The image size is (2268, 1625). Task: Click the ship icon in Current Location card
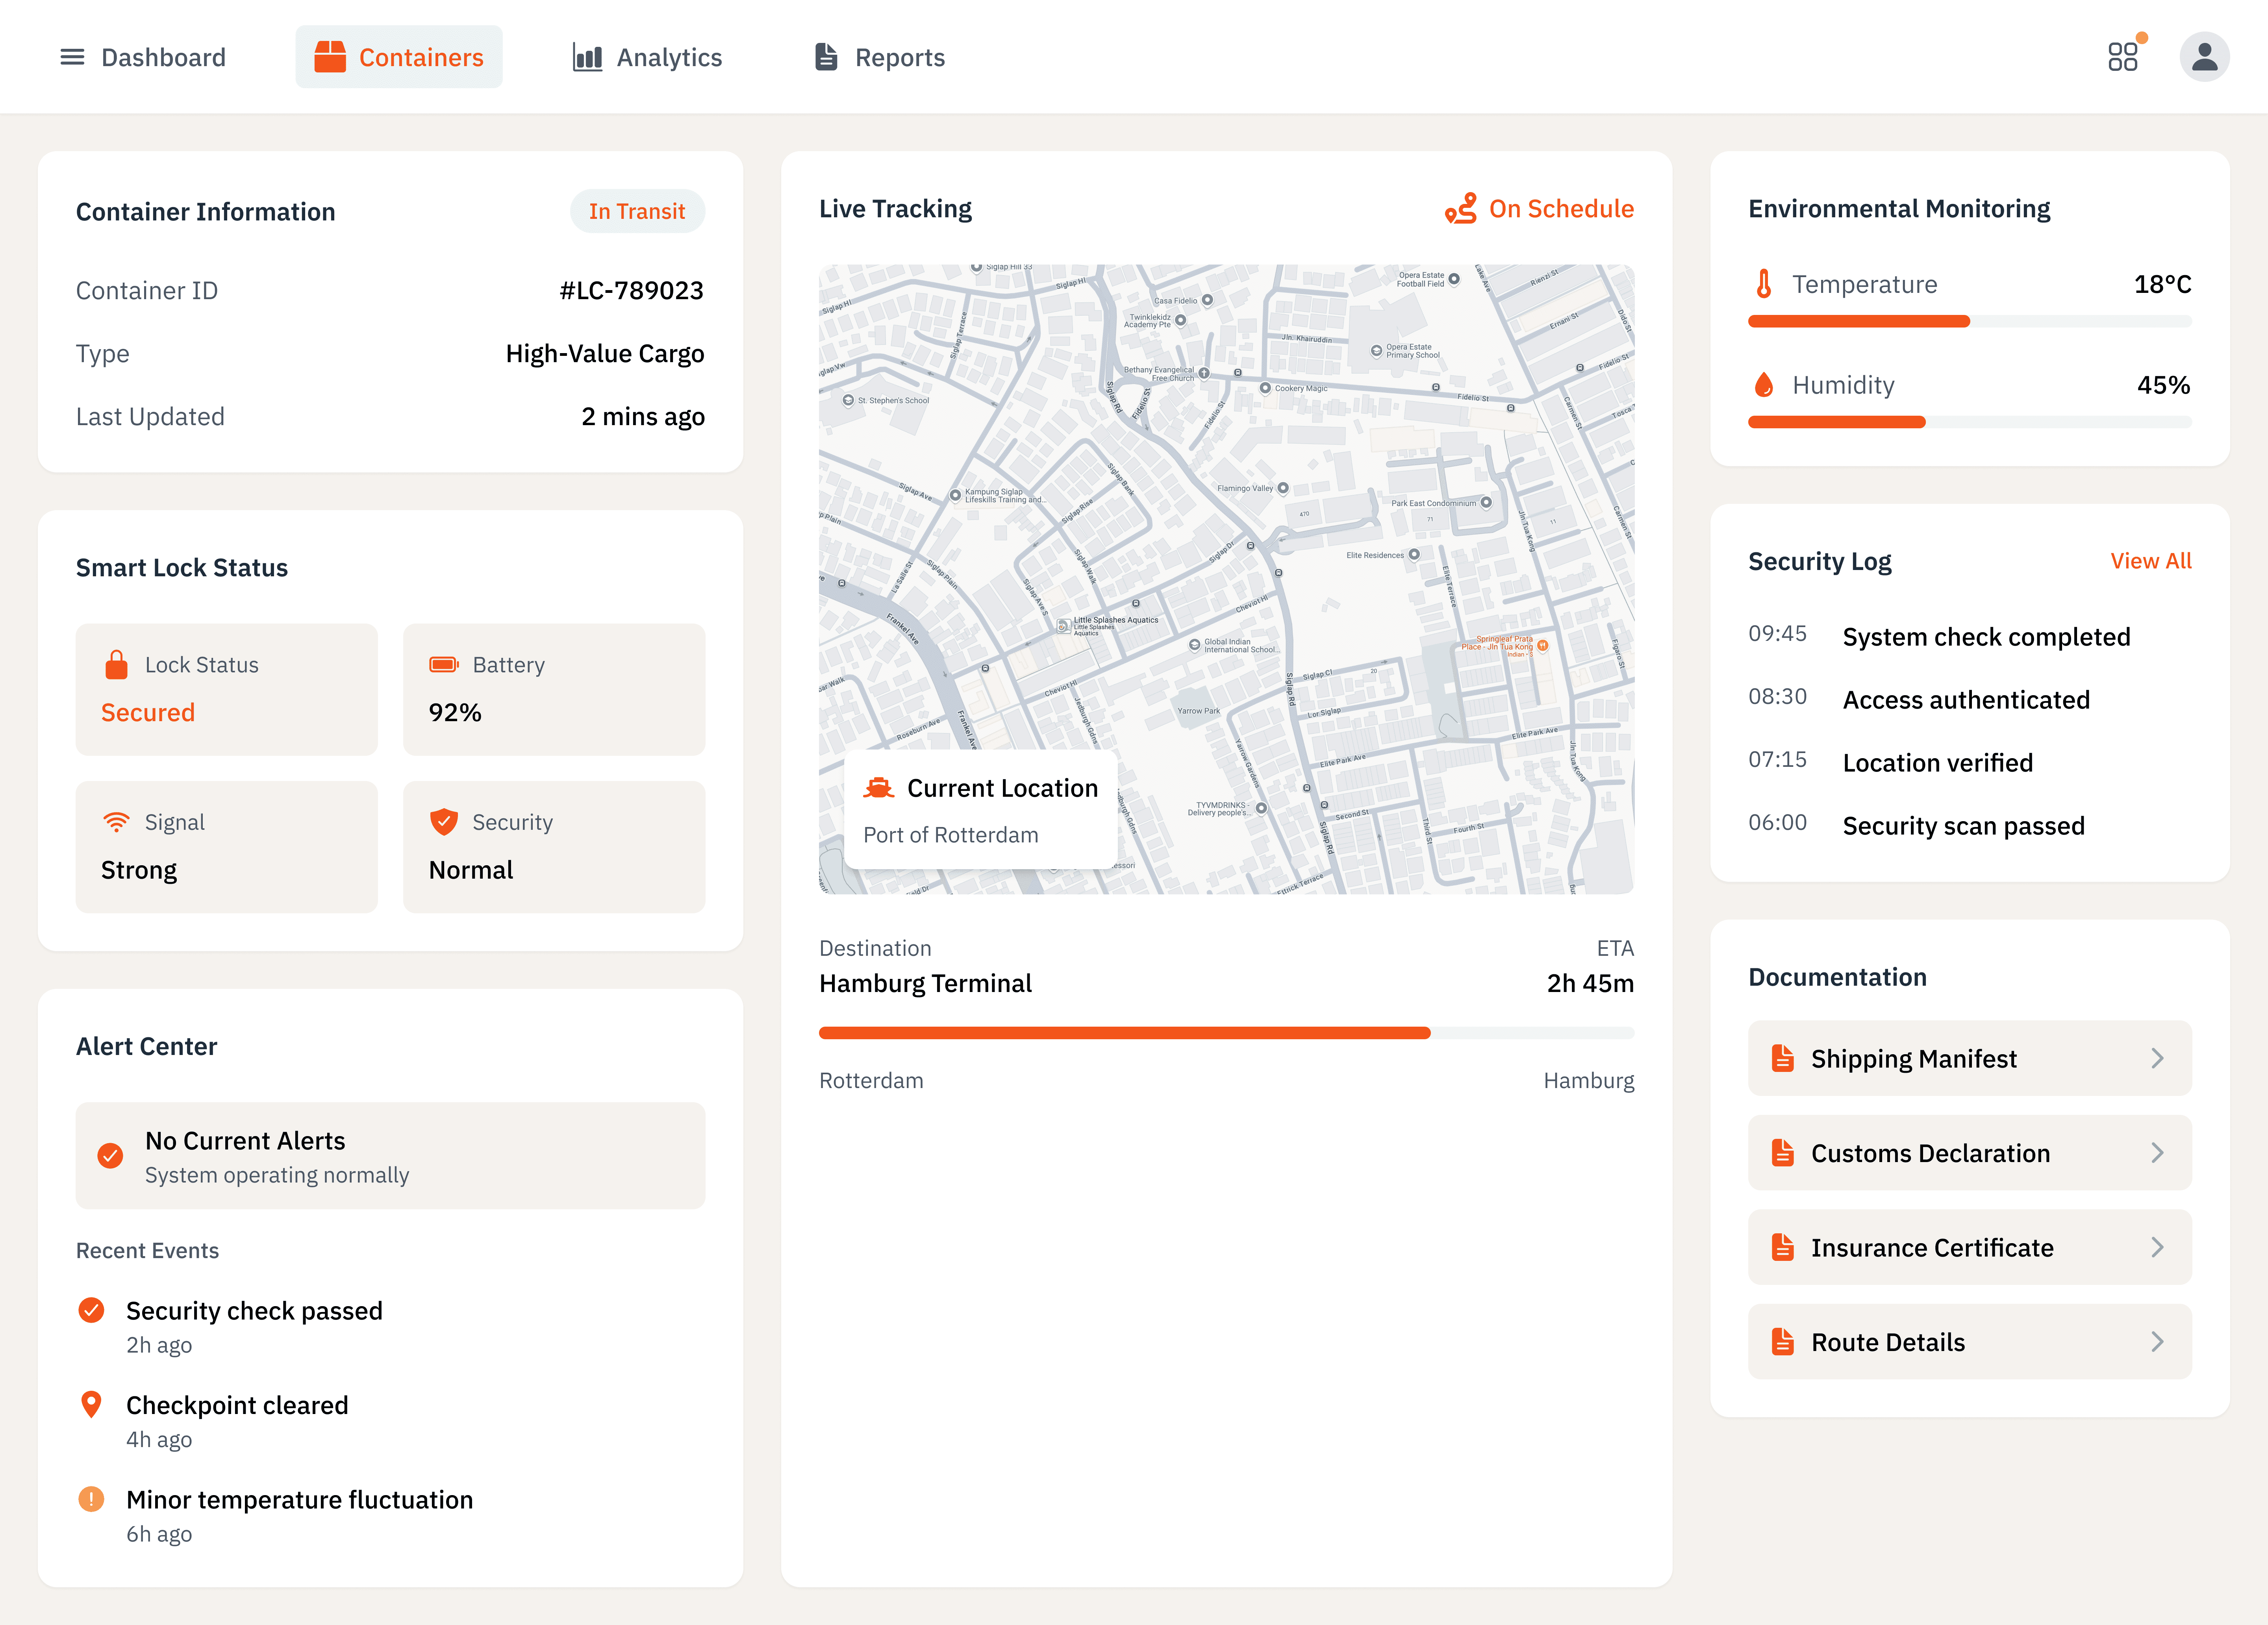click(879, 788)
